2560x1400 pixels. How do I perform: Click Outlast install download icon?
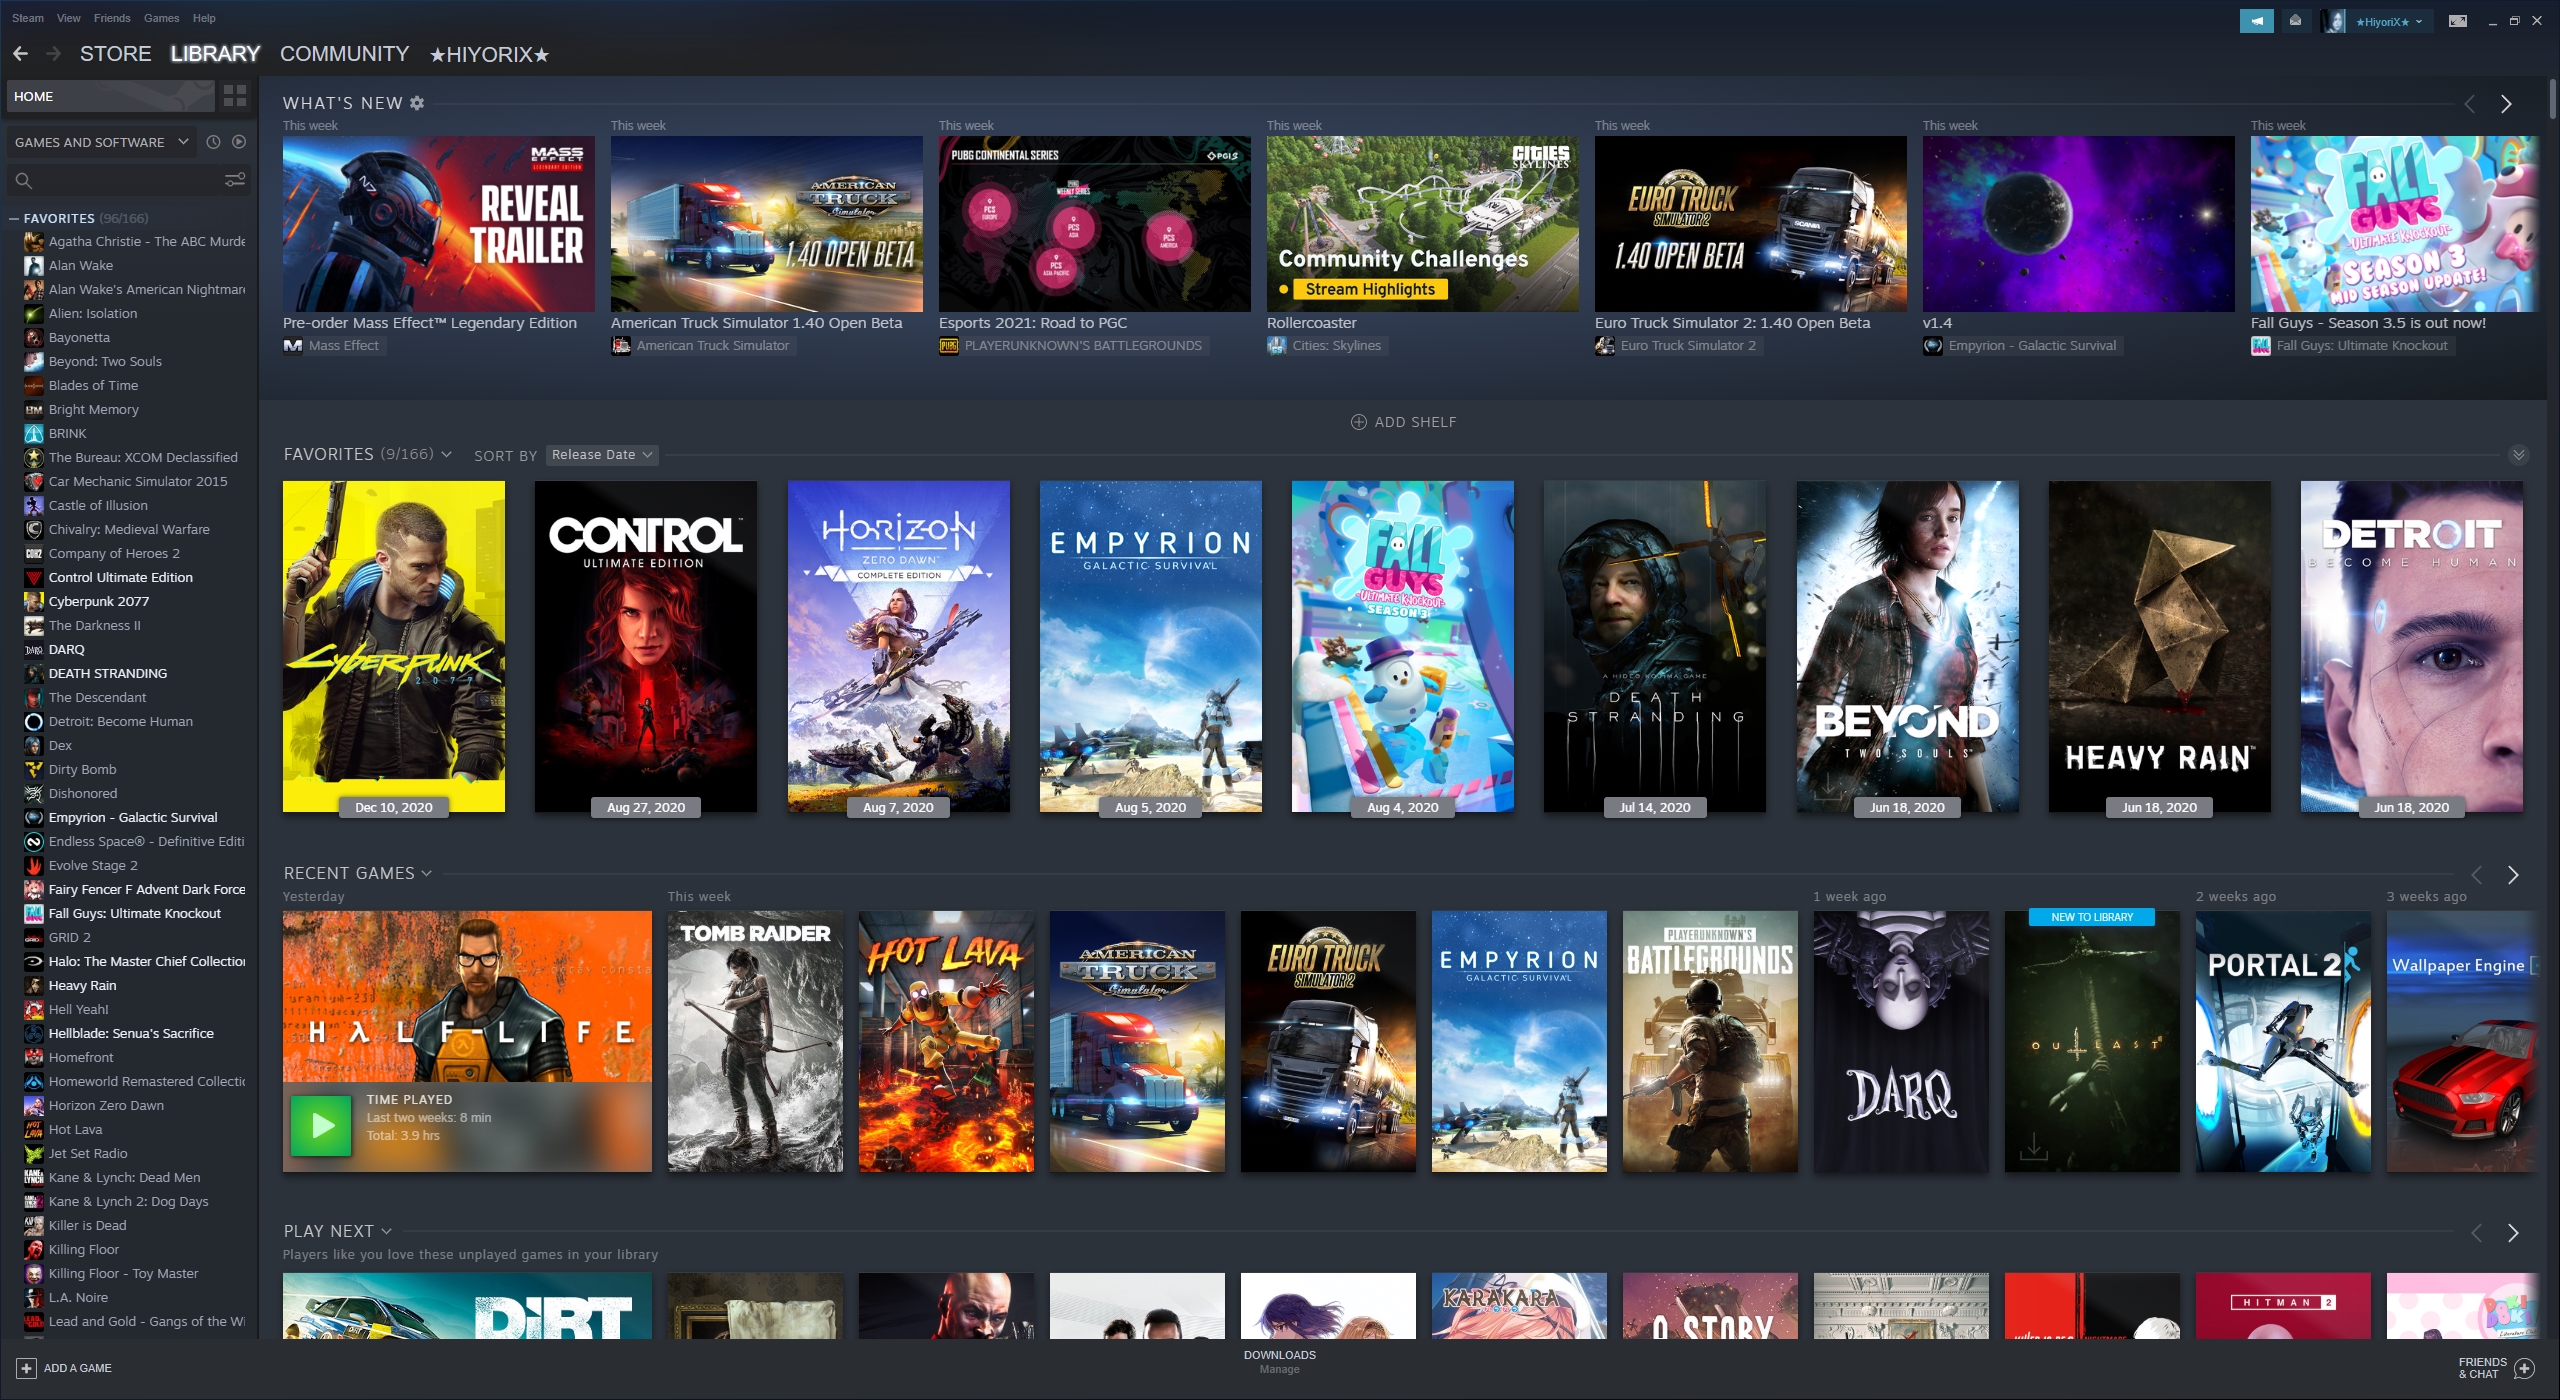pos(2033,1147)
